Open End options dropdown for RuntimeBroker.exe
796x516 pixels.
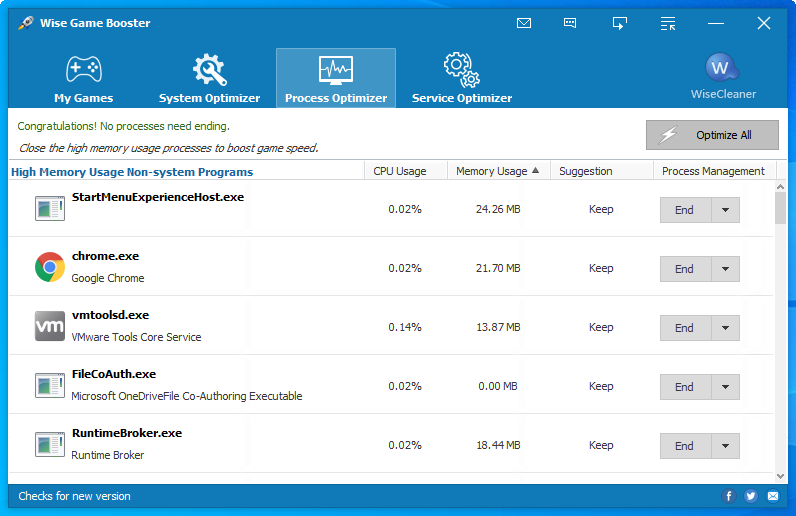[x=725, y=446]
